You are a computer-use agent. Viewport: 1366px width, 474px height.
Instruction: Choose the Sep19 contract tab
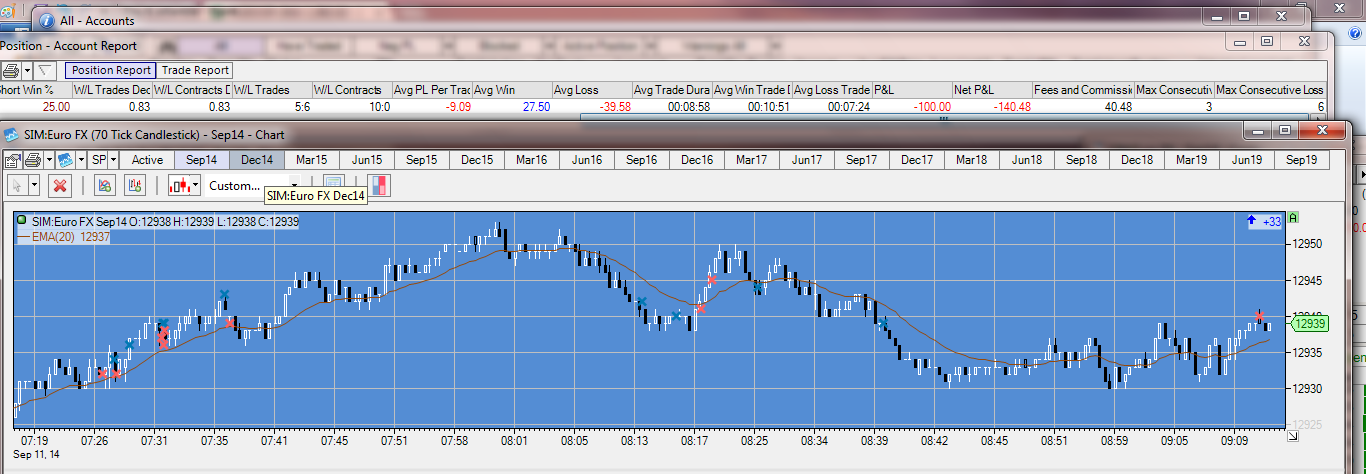[x=1302, y=160]
